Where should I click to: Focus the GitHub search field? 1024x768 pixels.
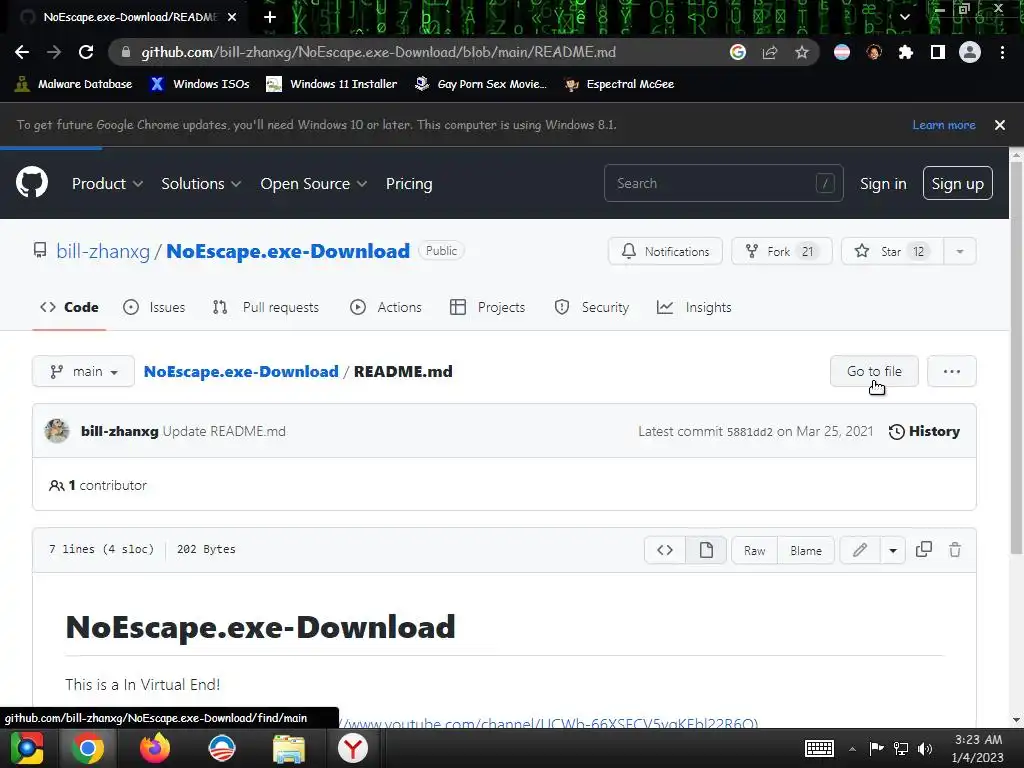(724, 184)
